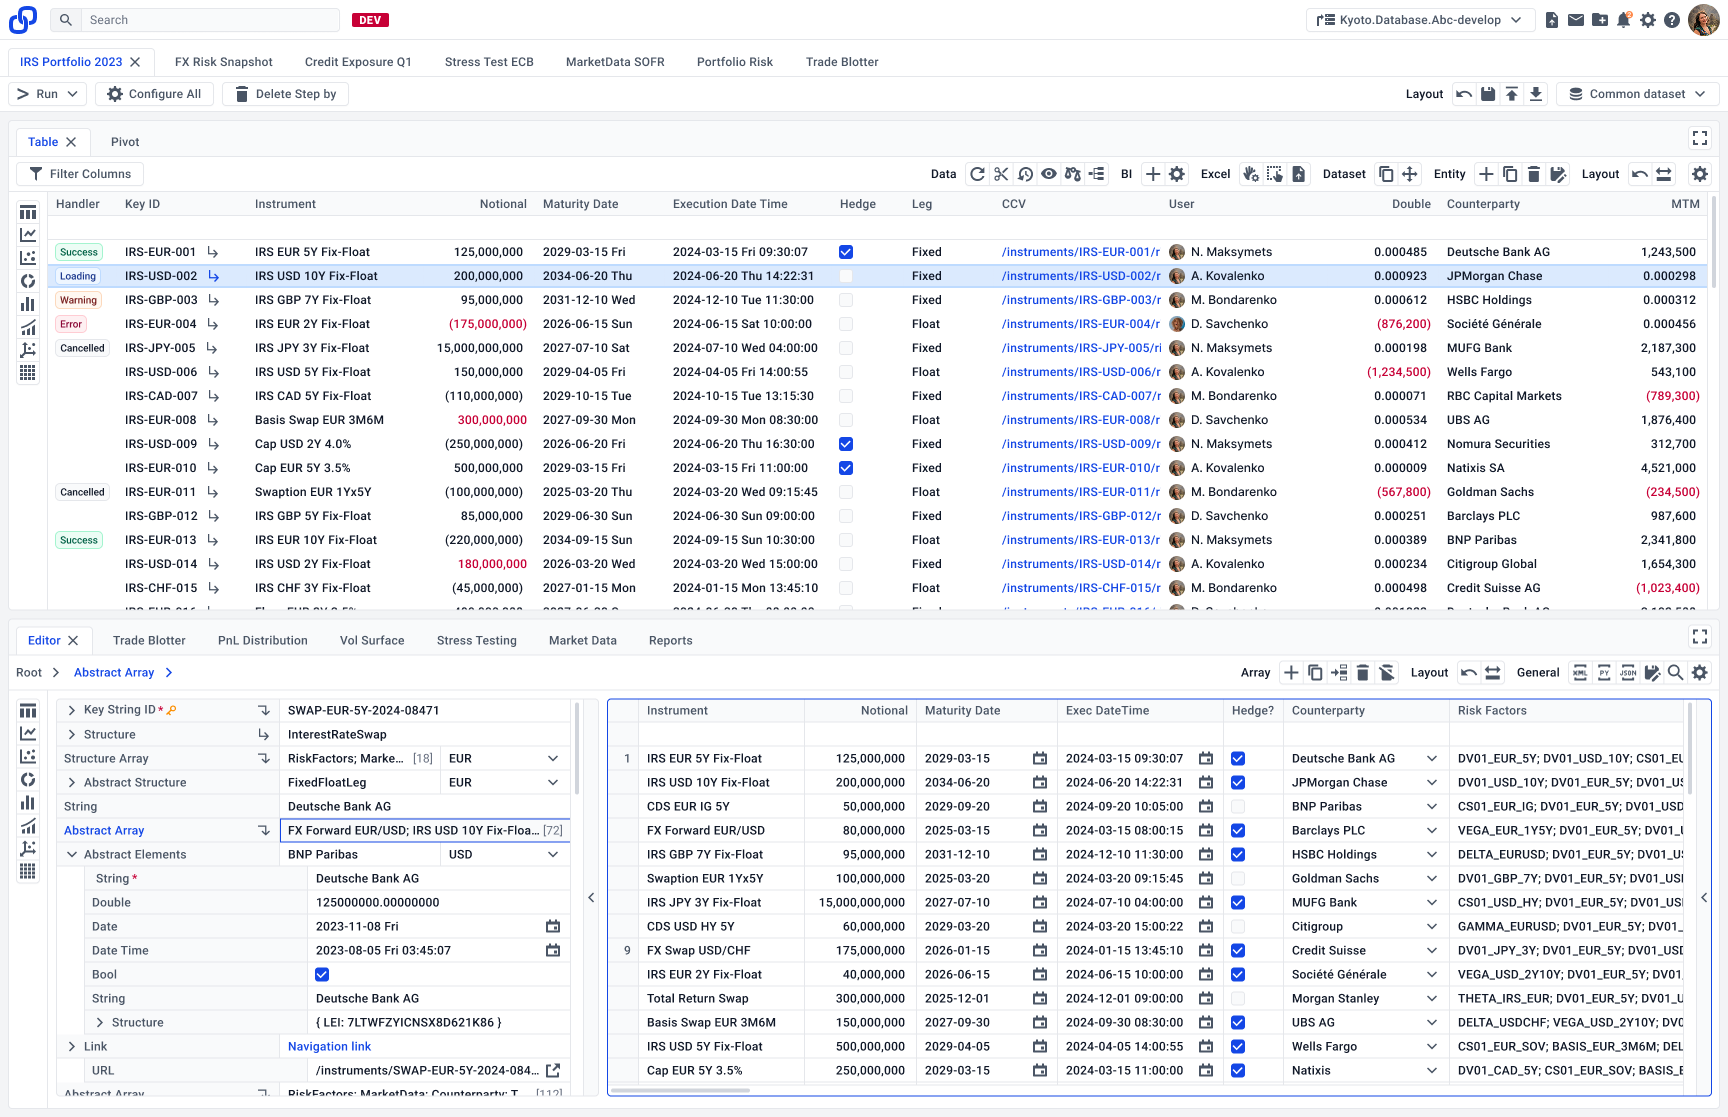Open Kyoto.Database.Abc-develop environment dropdown
Viewport: 1728px width, 1117px height.
[1420, 20]
